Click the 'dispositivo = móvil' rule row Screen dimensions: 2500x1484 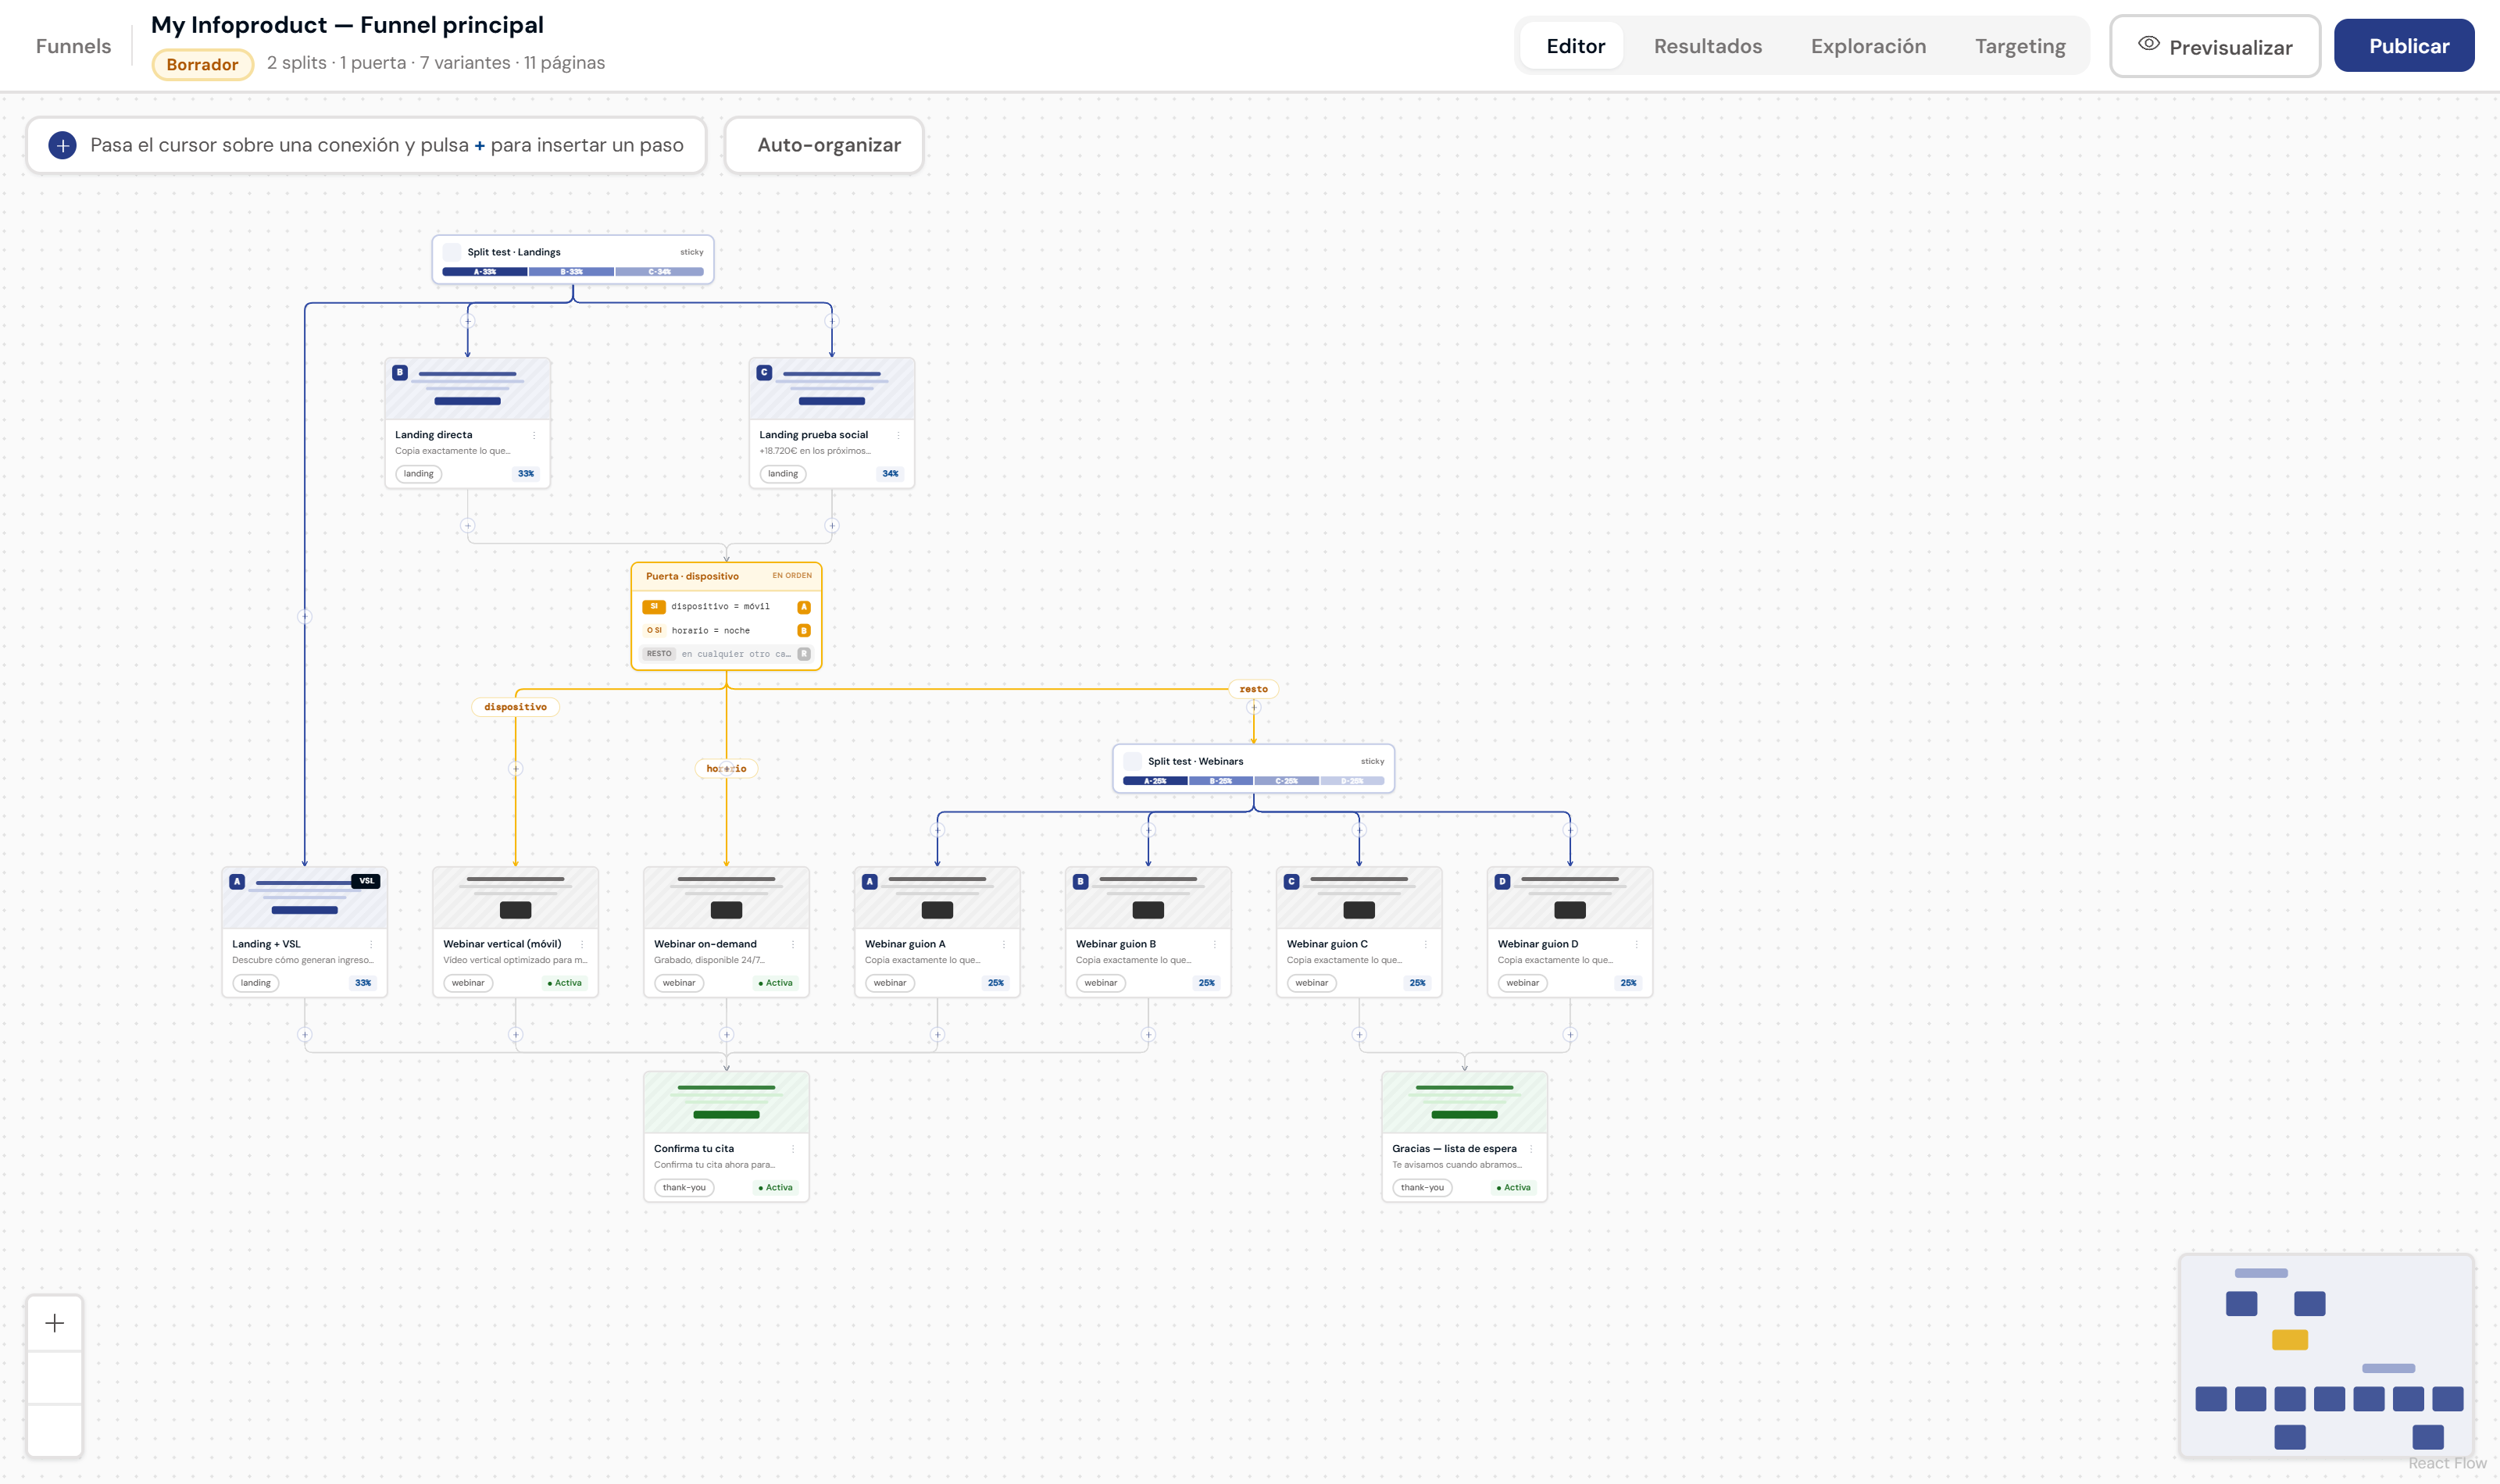pos(726,607)
